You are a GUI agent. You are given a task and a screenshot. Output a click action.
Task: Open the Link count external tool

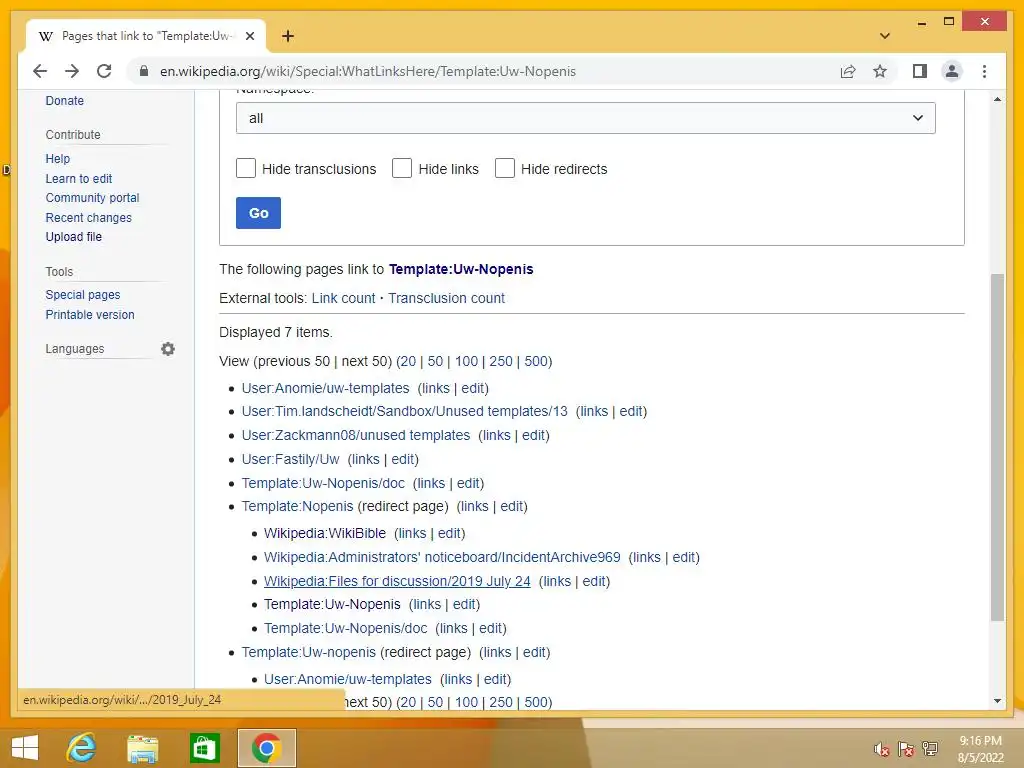point(344,298)
